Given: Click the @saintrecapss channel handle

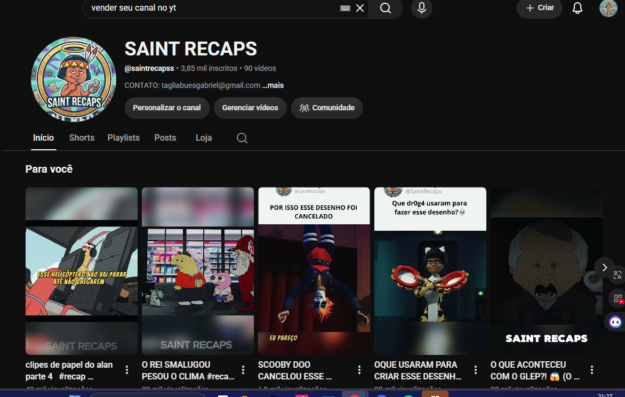Looking at the screenshot, I should 149,69.
